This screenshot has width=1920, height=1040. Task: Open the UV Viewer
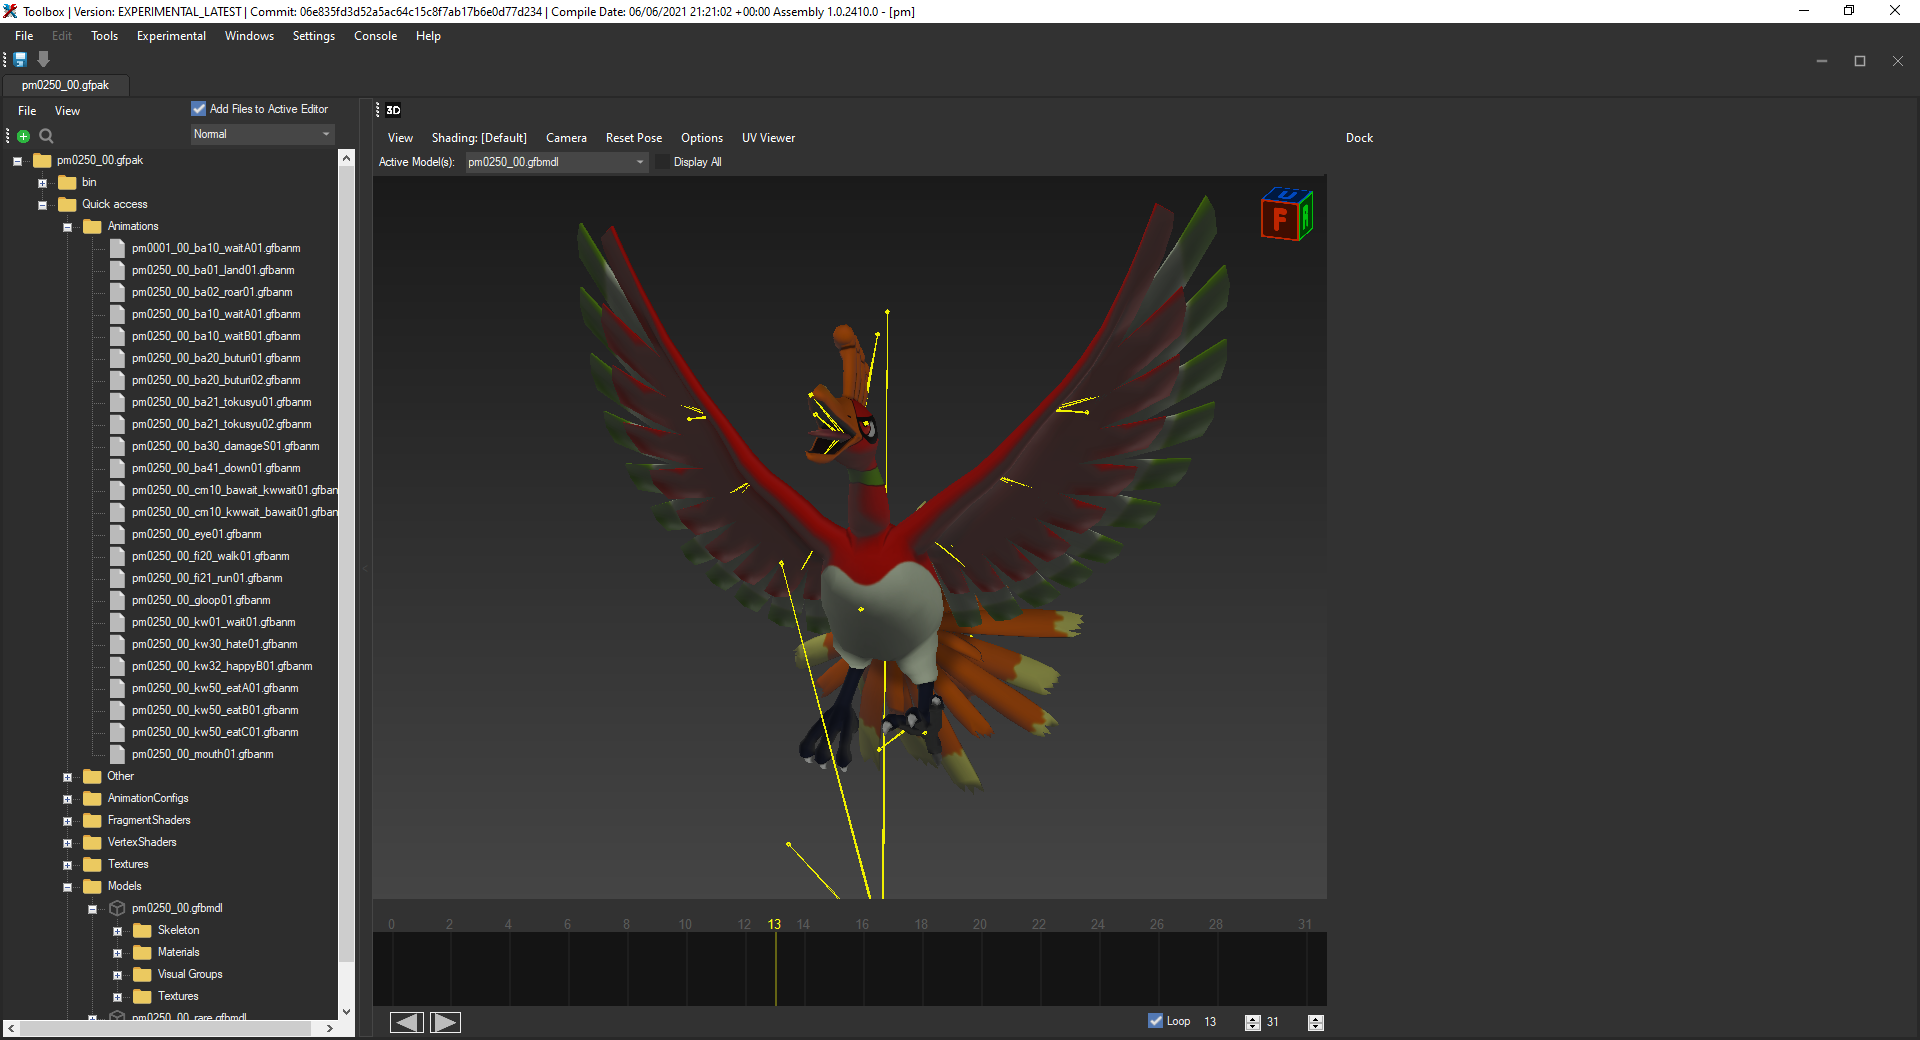pyautogui.click(x=768, y=138)
